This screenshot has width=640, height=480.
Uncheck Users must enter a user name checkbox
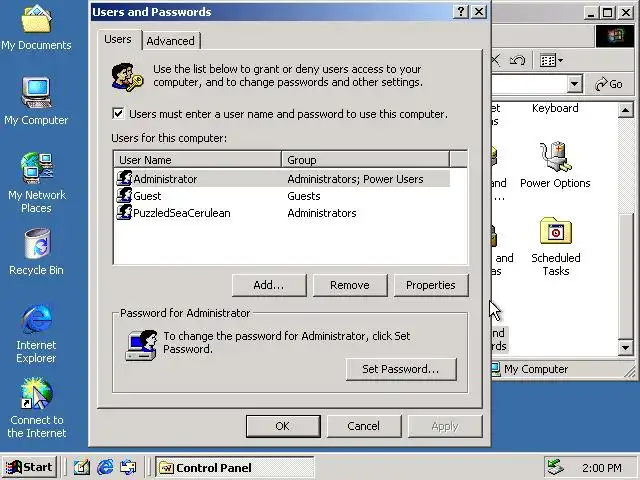[x=118, y=113]
